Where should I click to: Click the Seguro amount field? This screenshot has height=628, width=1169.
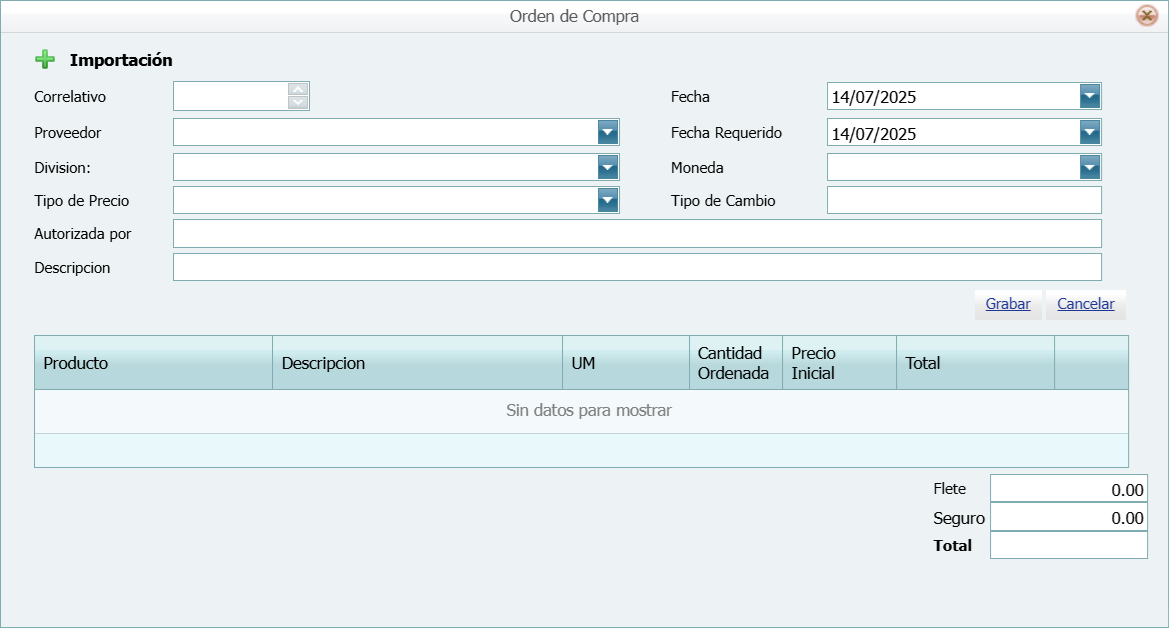pos(1068,518)
